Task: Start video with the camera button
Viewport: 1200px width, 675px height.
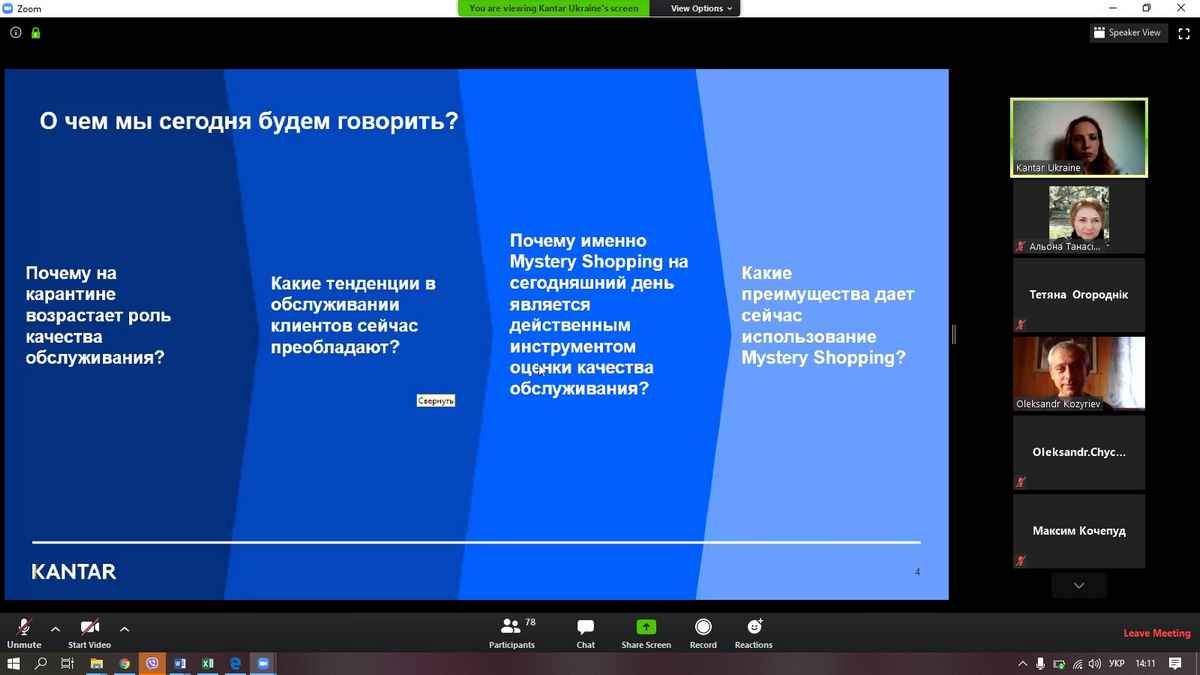Action: (89, 632)
